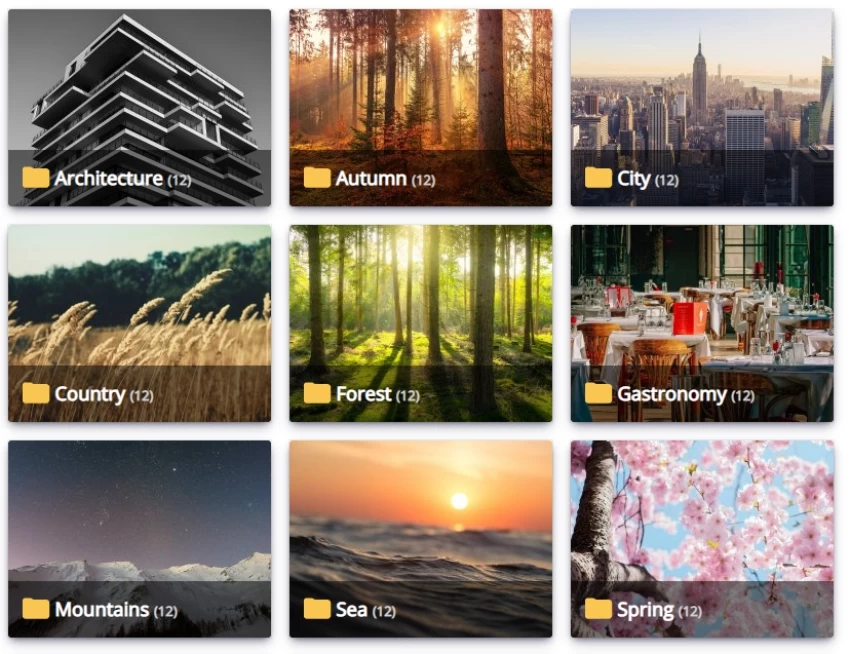Click the folder icon beside Sea

317,608
